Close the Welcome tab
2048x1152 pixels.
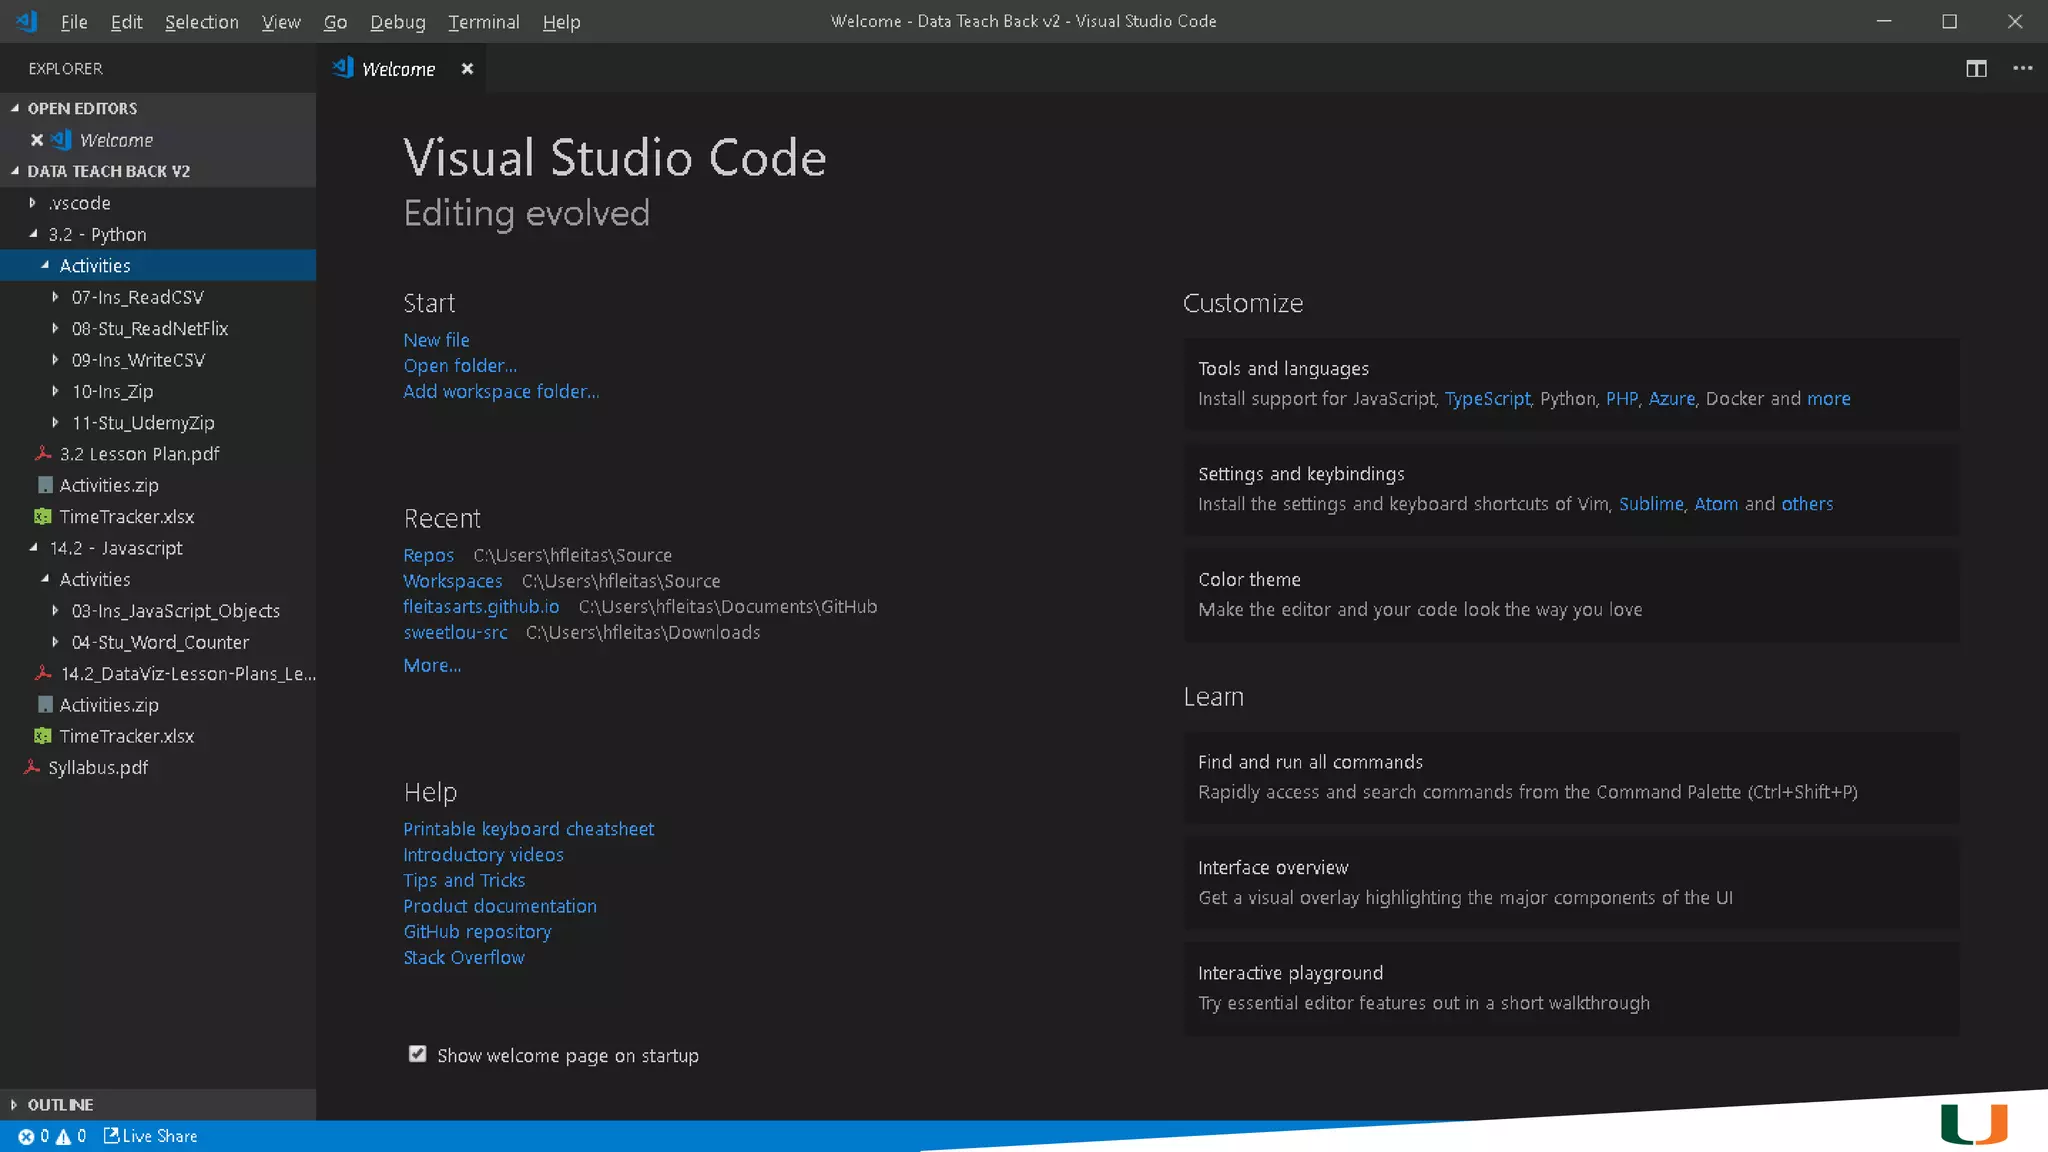click(467, 69)
